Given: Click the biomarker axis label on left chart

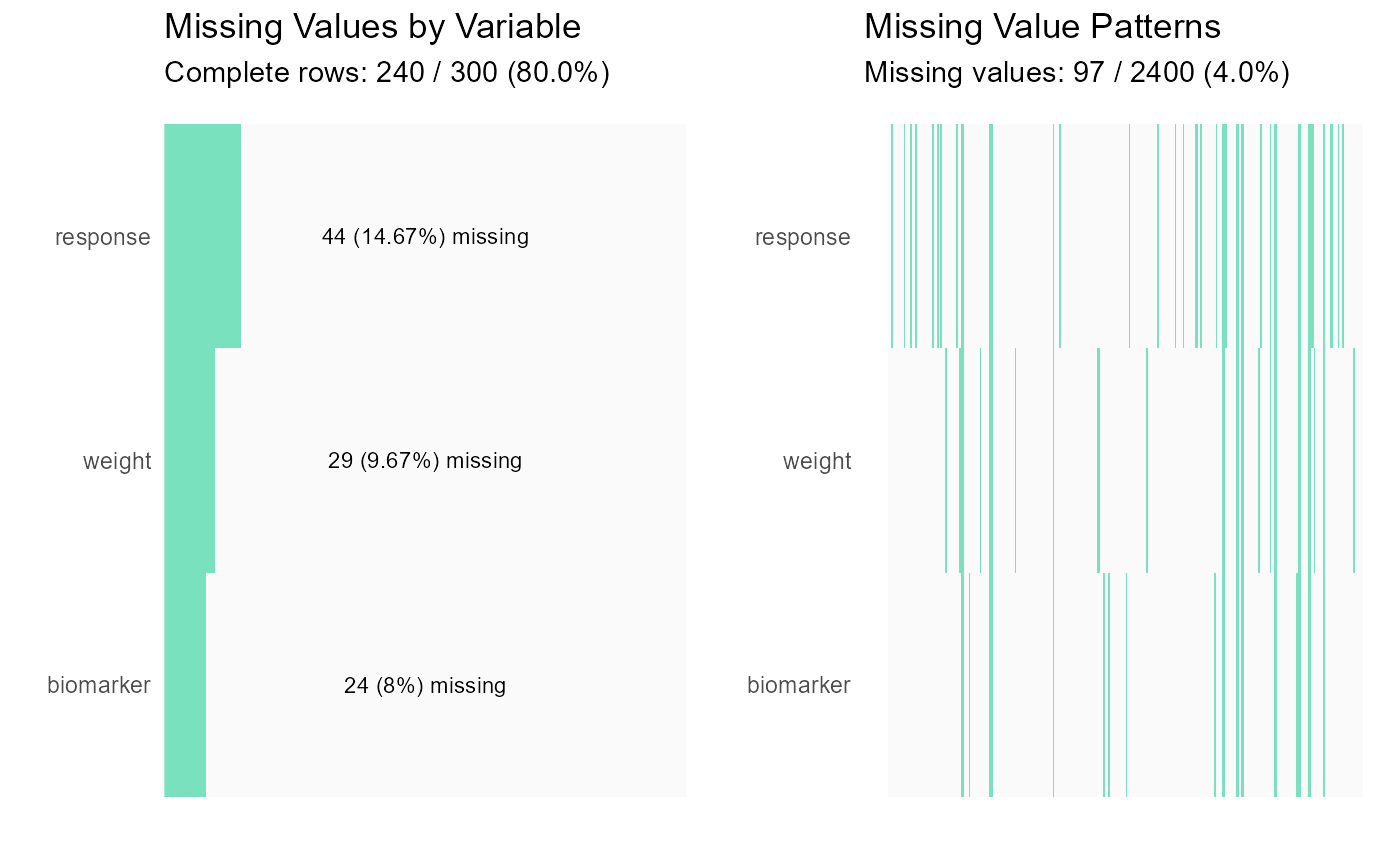Looking at the screenshot, I should [x=99, y=686].
